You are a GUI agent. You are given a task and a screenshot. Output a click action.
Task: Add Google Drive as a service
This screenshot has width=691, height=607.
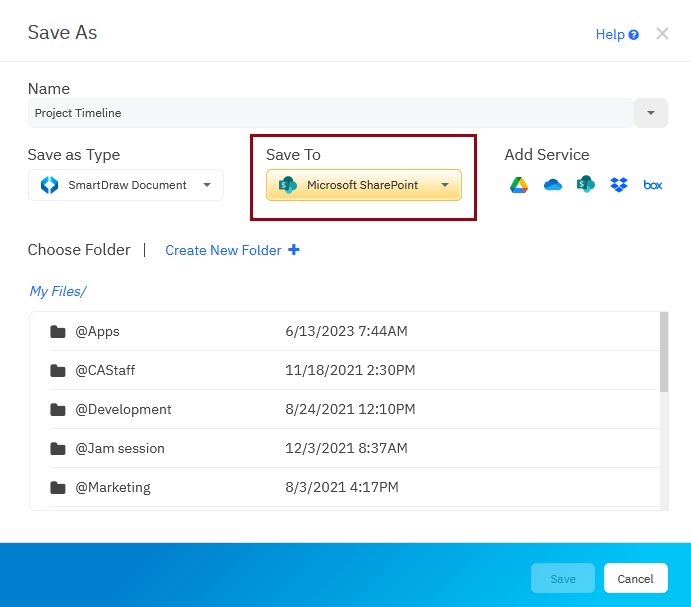518,185
